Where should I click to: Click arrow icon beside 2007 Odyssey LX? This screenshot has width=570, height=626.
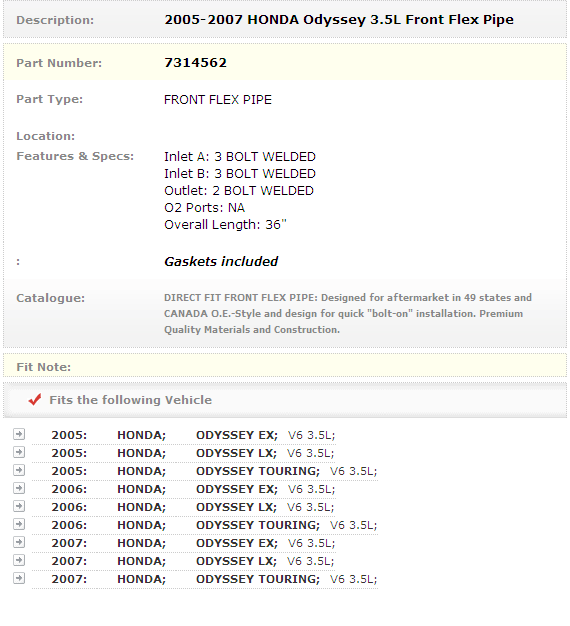point(19,560)
